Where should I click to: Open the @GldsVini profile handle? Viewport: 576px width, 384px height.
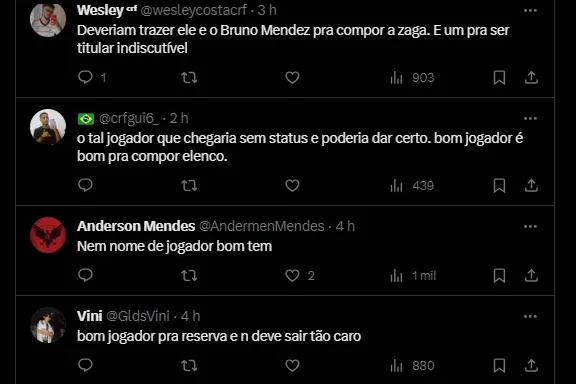pos(138,316)
